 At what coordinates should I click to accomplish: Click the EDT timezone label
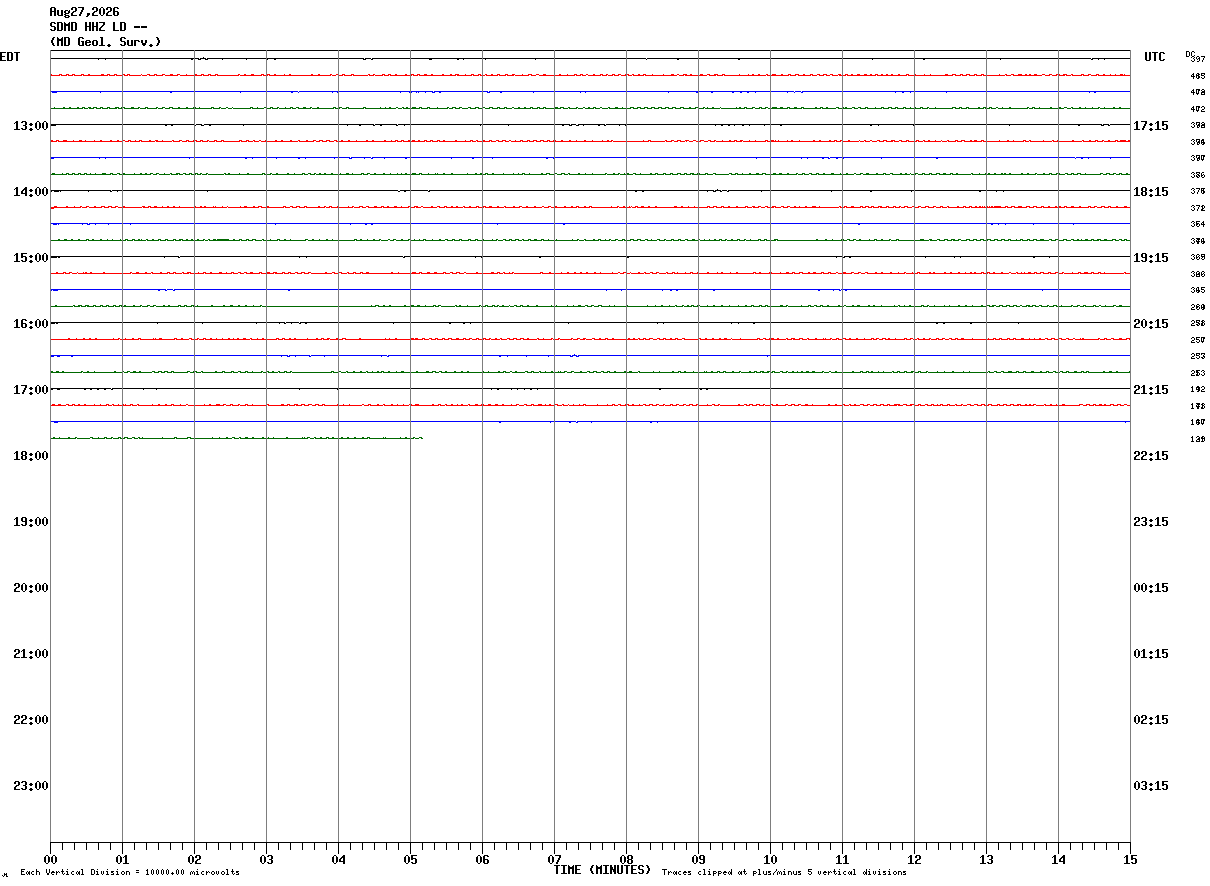point(10,57)
